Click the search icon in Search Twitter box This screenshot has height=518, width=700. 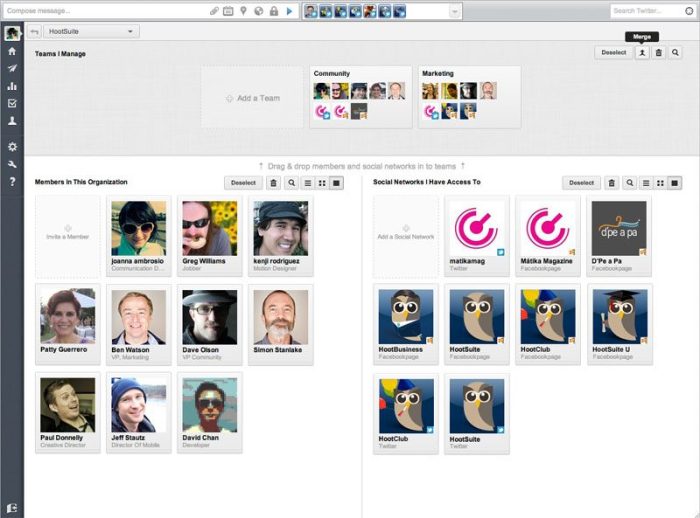pos(689,11)
